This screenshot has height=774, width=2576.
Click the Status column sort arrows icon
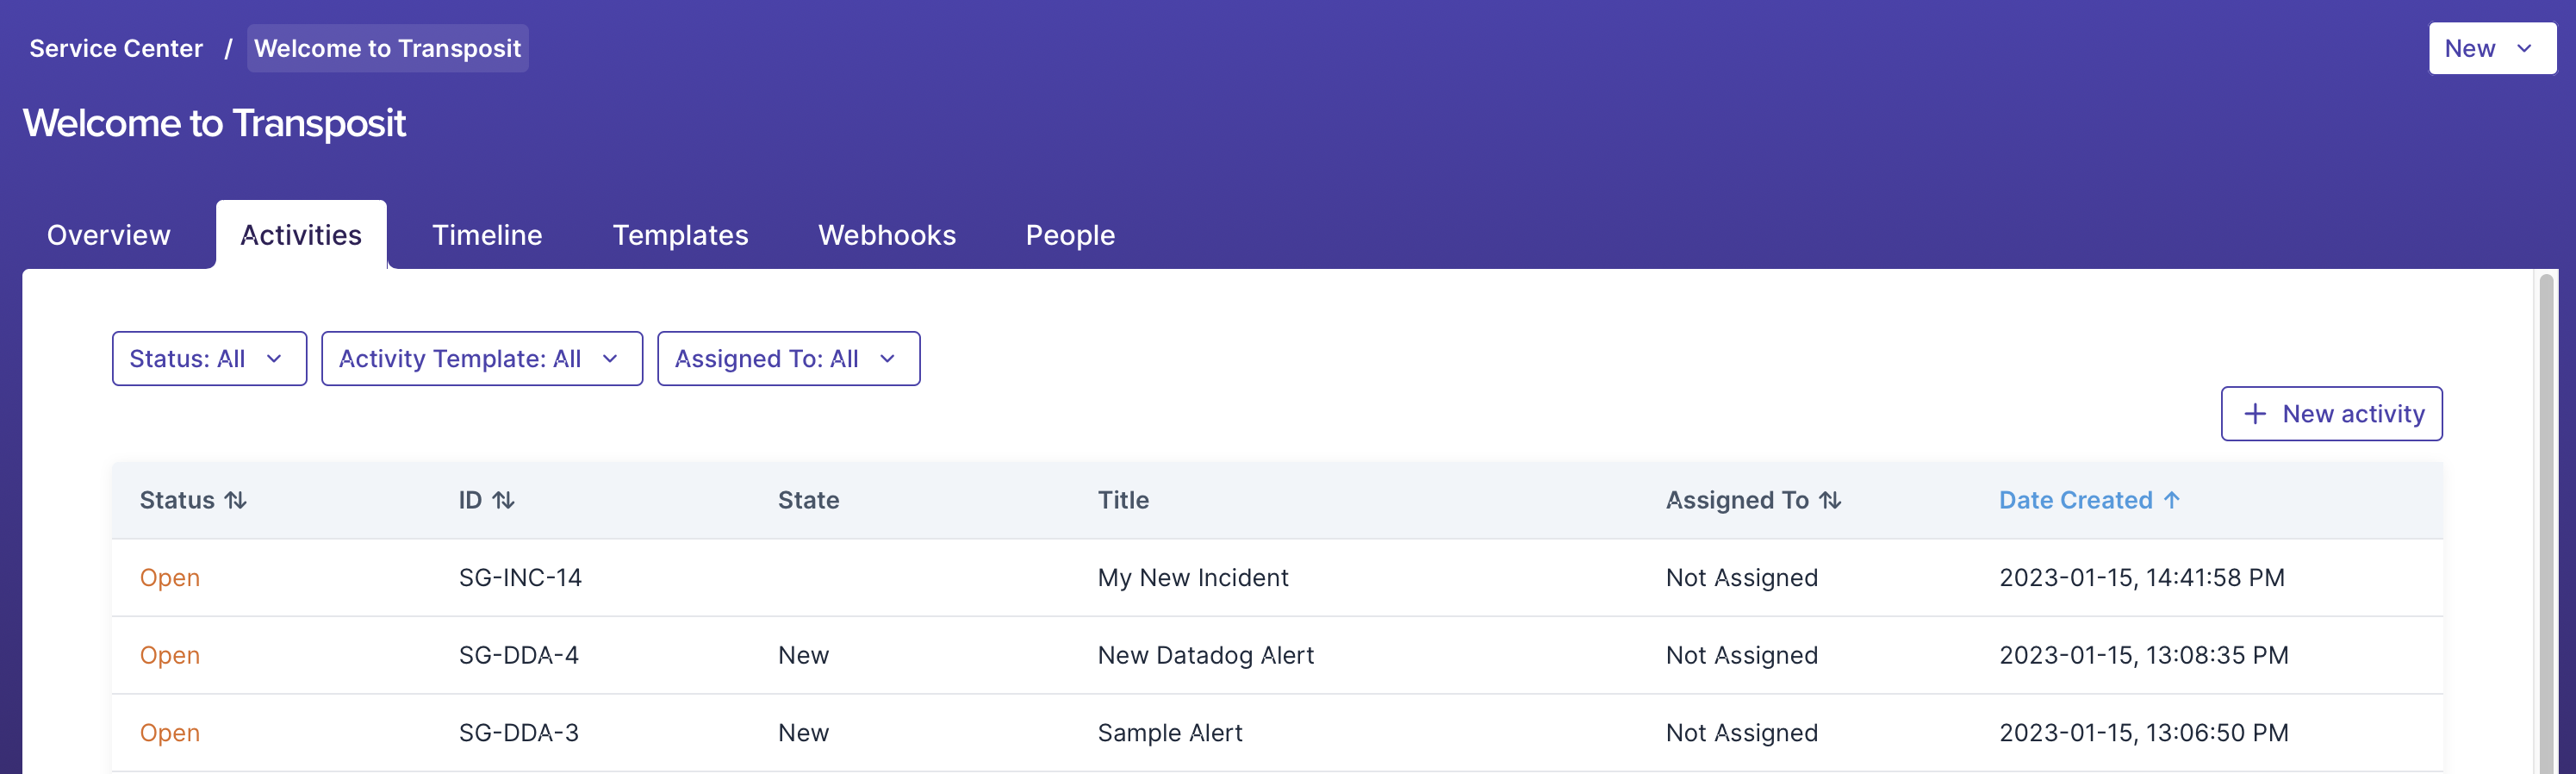click(x=236, y=500)
